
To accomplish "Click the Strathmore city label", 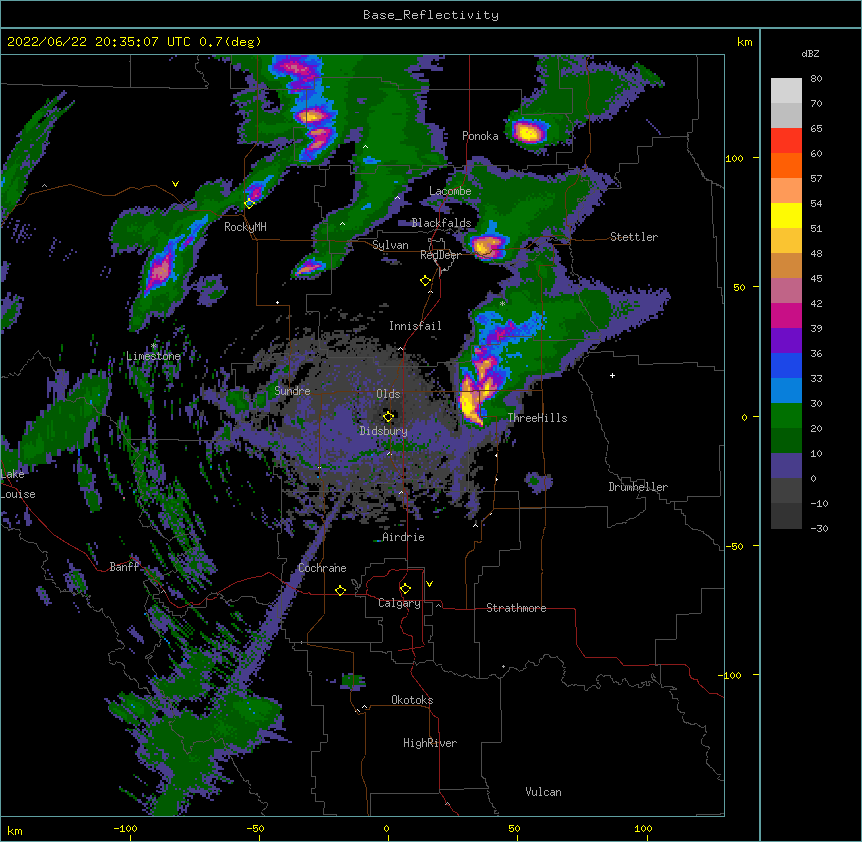I will pos(516,608).
